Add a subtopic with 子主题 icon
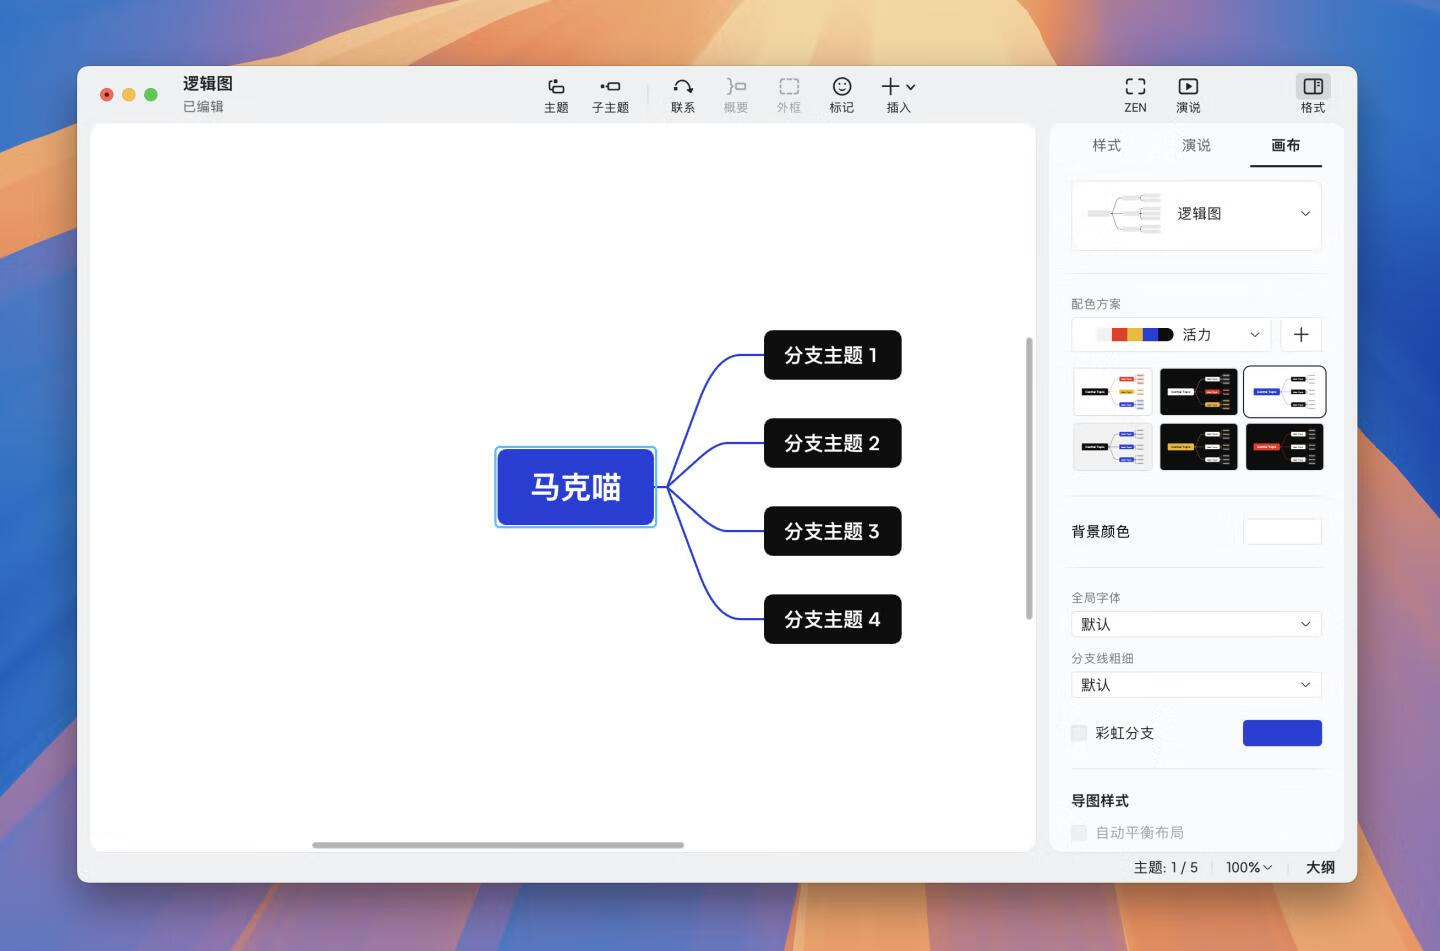 (610, 95)
